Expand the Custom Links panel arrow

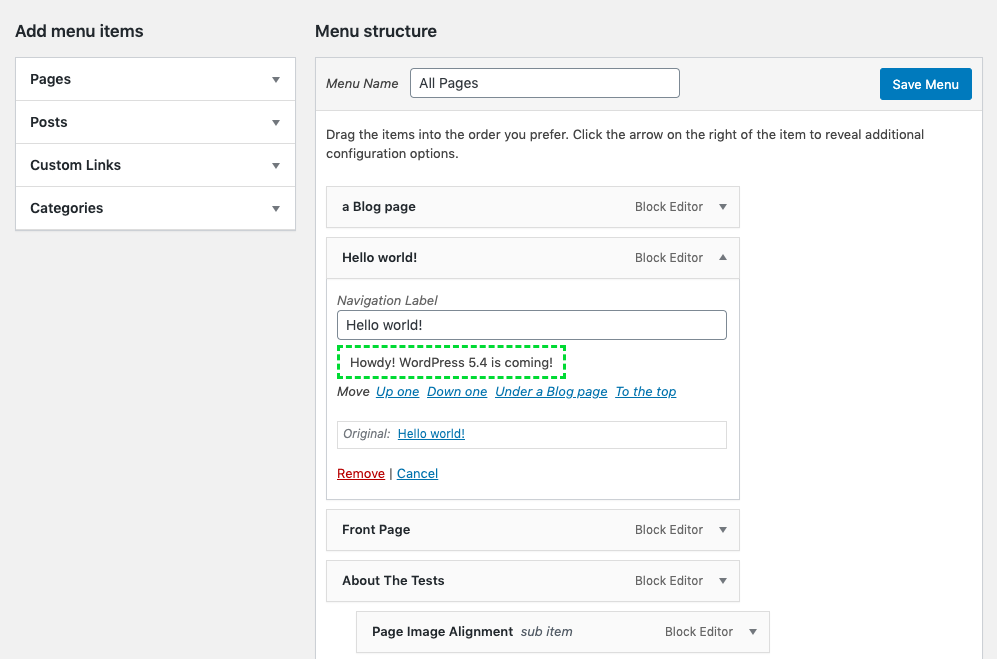276,166
